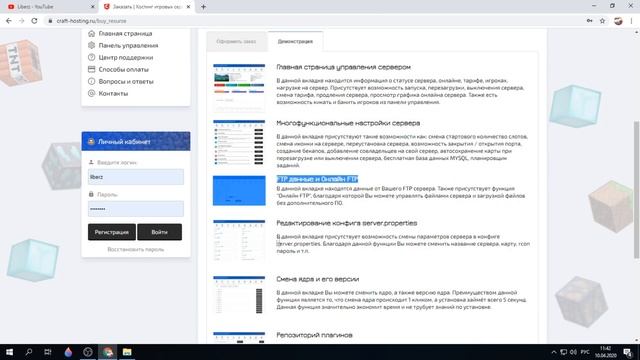
Task: Open a new browser tab
Action: tap(203, 7)
